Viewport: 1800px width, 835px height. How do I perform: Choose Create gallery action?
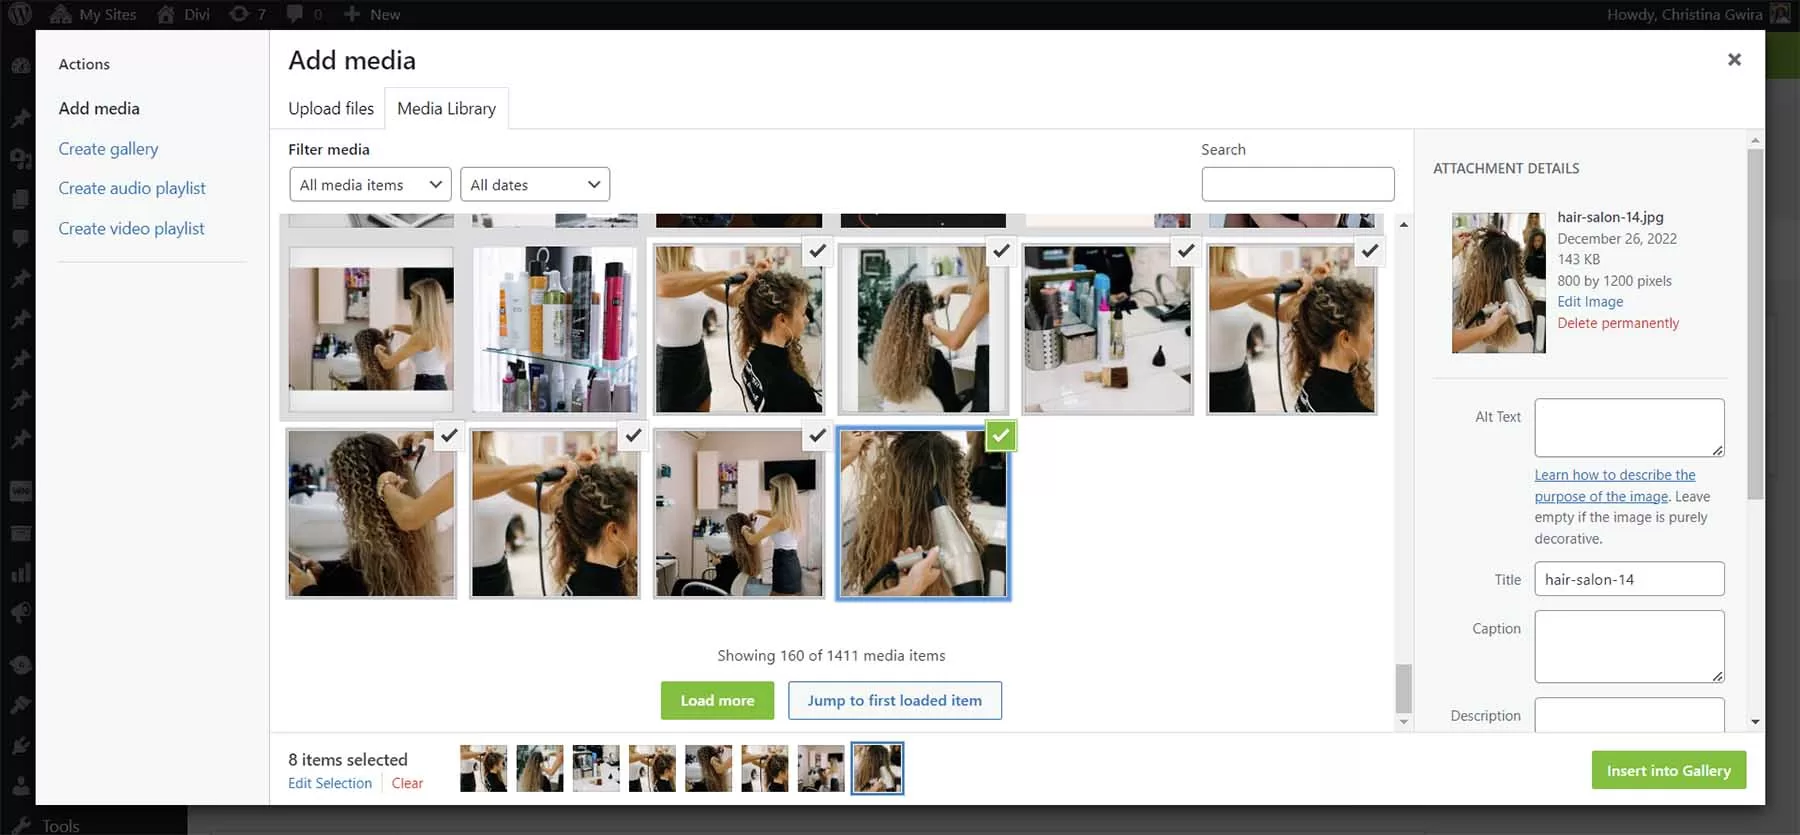108,148
